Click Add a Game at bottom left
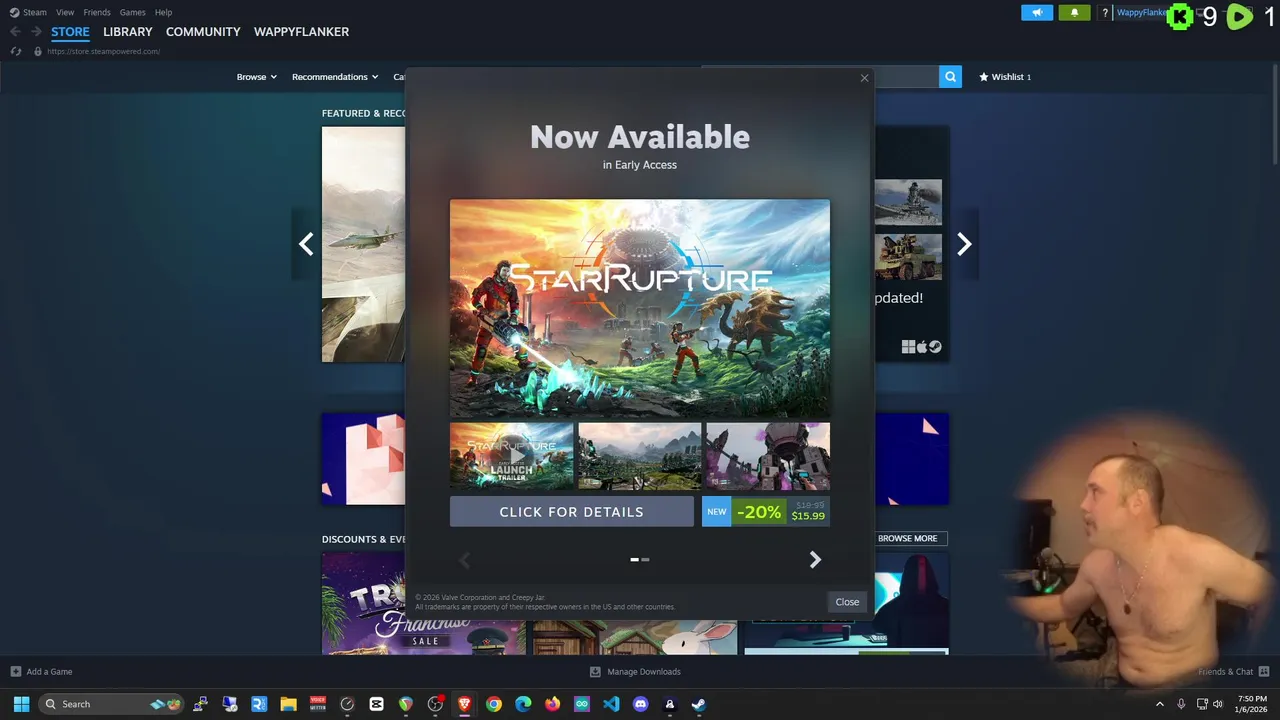The height and width of the screenshot is (720, 1280). (x=41, y=671)
